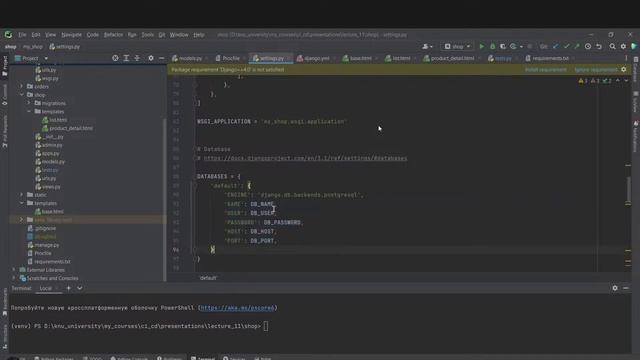Open the Refactor menu

coord(113,35)
